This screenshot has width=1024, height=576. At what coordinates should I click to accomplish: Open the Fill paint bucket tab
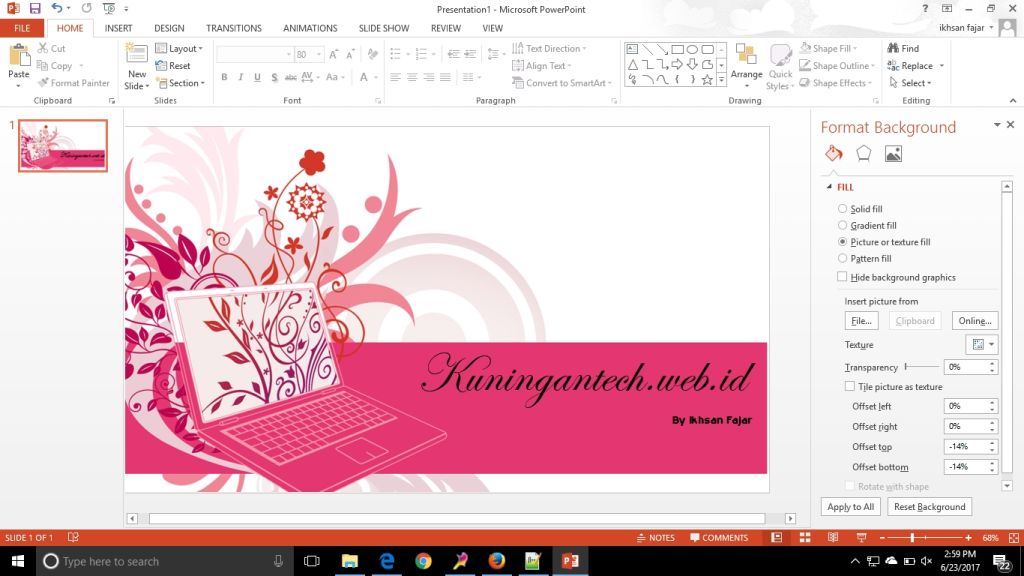pos(833,153)
